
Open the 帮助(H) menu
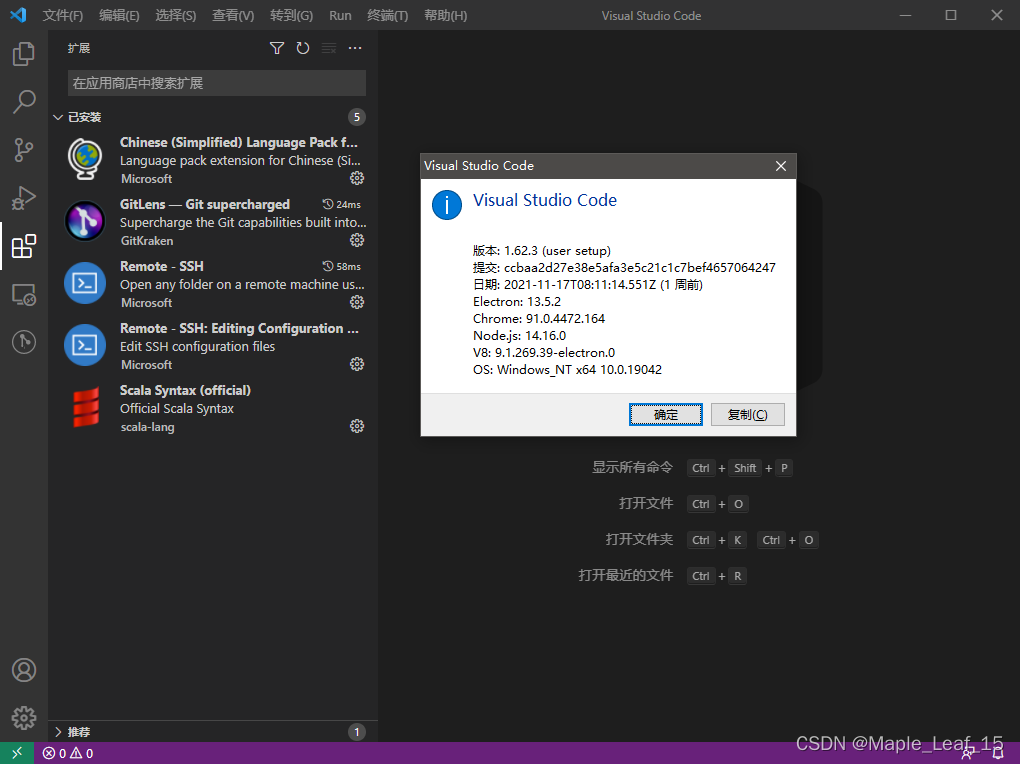(x=446, y=16)
